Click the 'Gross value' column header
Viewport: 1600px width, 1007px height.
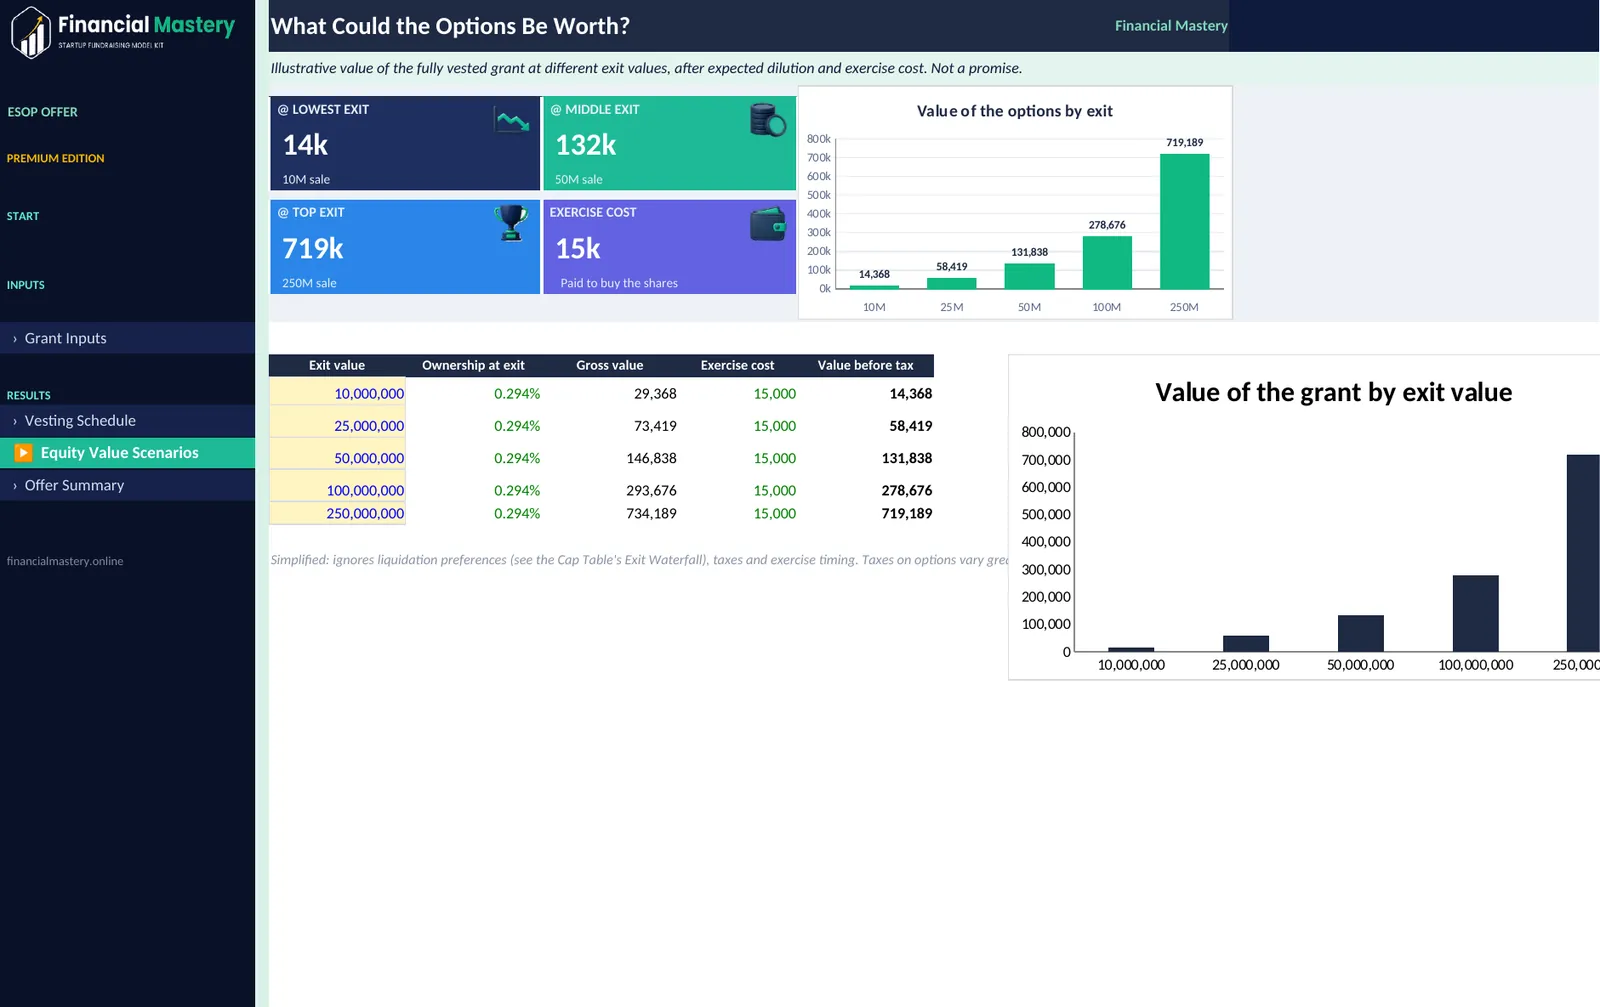click(x=609, y=365)
